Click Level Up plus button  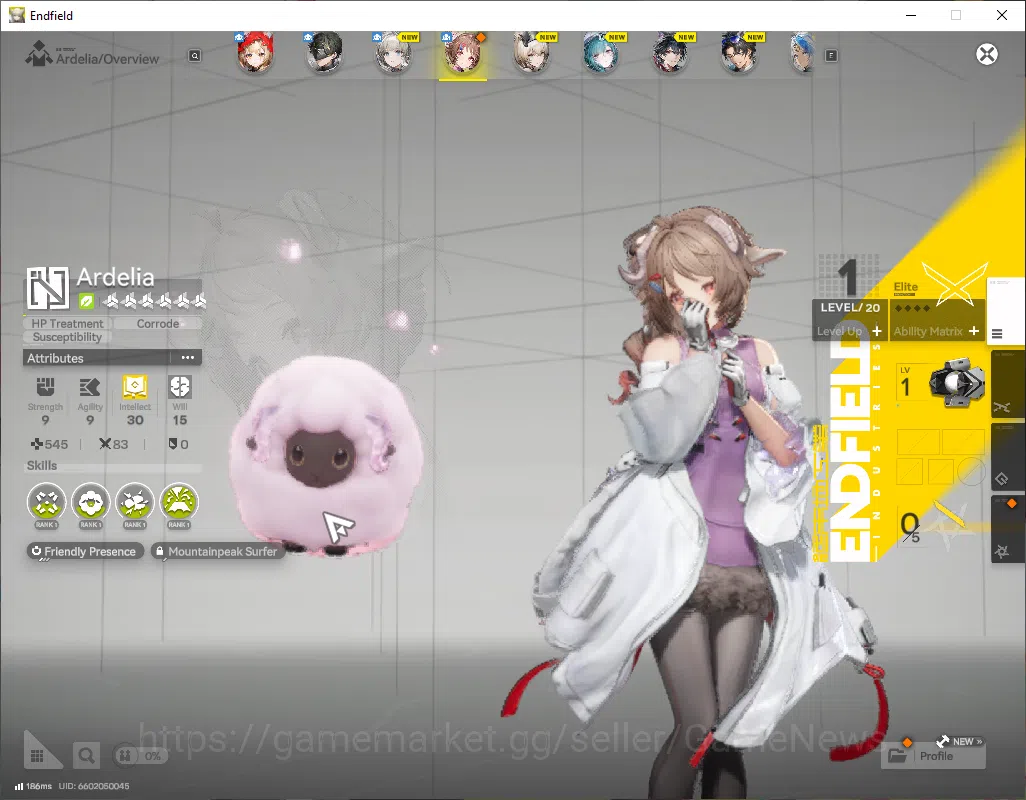tap(877, 332)
